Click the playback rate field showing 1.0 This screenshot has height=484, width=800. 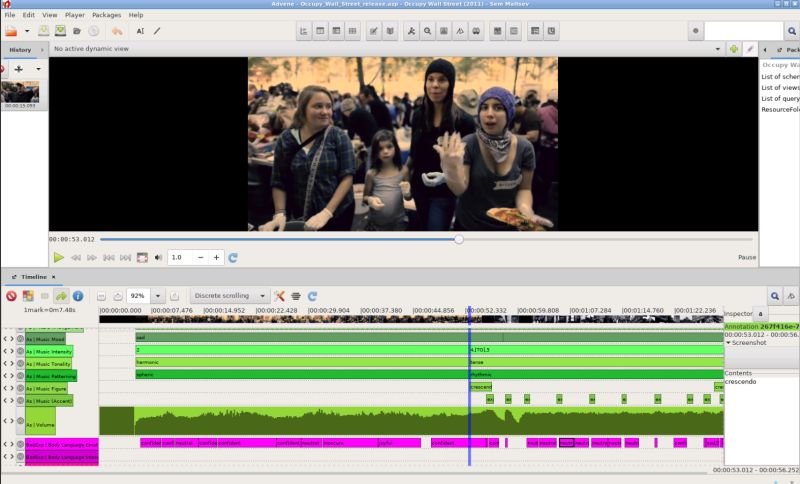pos(180,258)
